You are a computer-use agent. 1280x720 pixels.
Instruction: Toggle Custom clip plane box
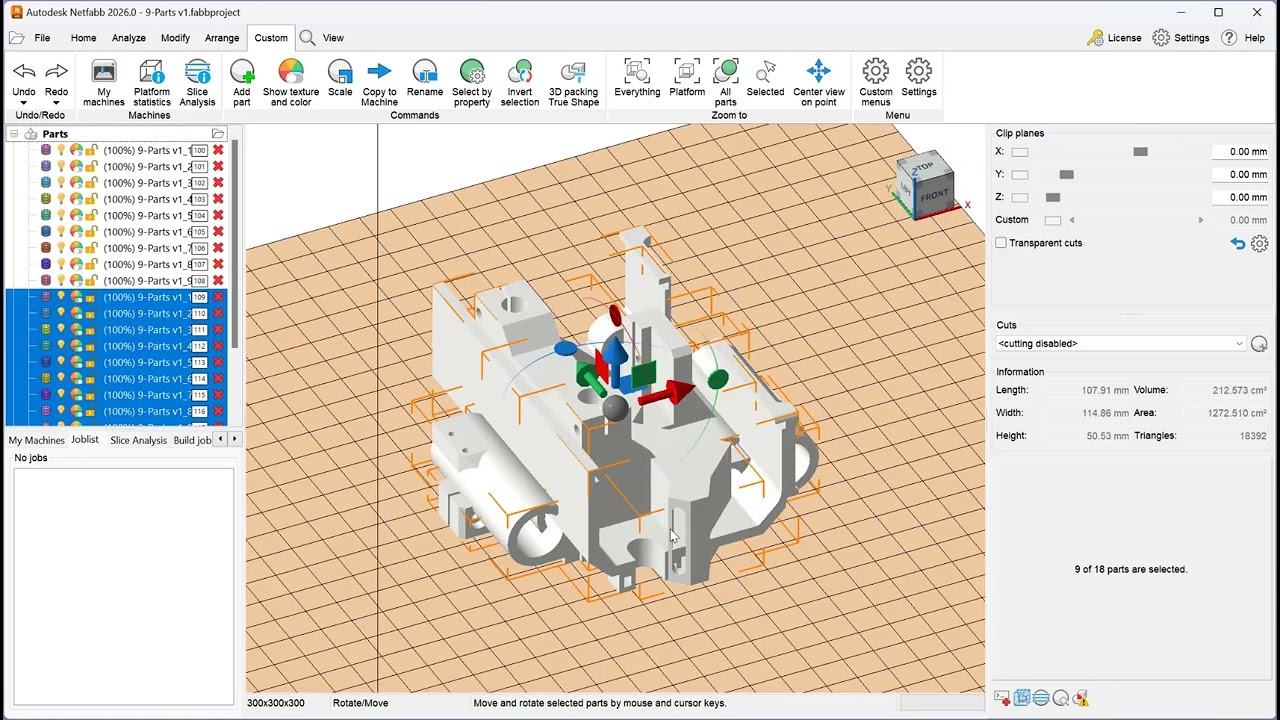(x=1053, y=220)
